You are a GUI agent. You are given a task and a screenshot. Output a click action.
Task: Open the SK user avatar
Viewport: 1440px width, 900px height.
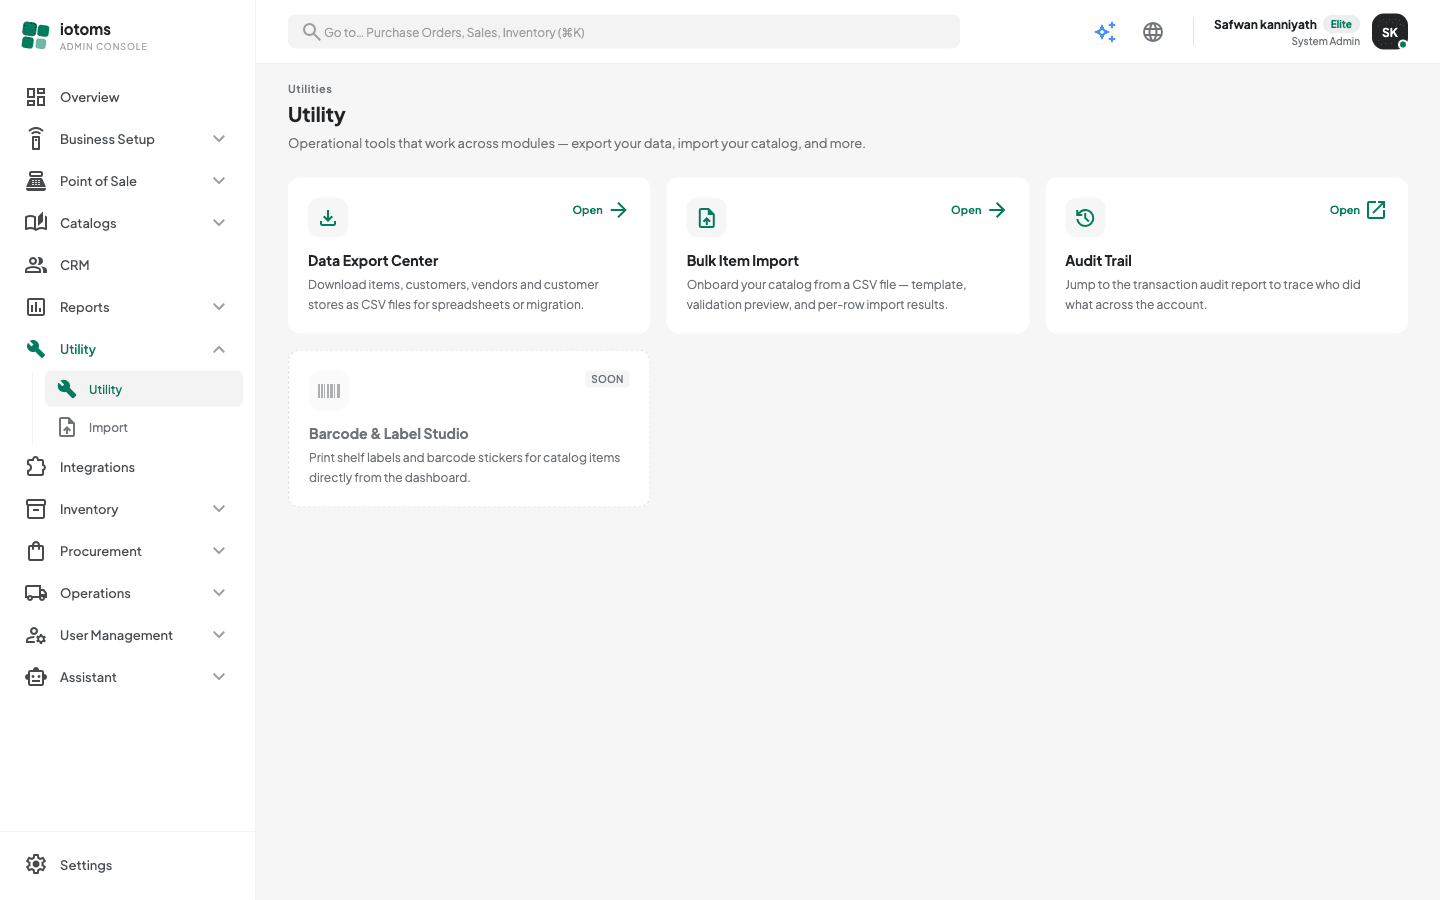pos(1390,32)
